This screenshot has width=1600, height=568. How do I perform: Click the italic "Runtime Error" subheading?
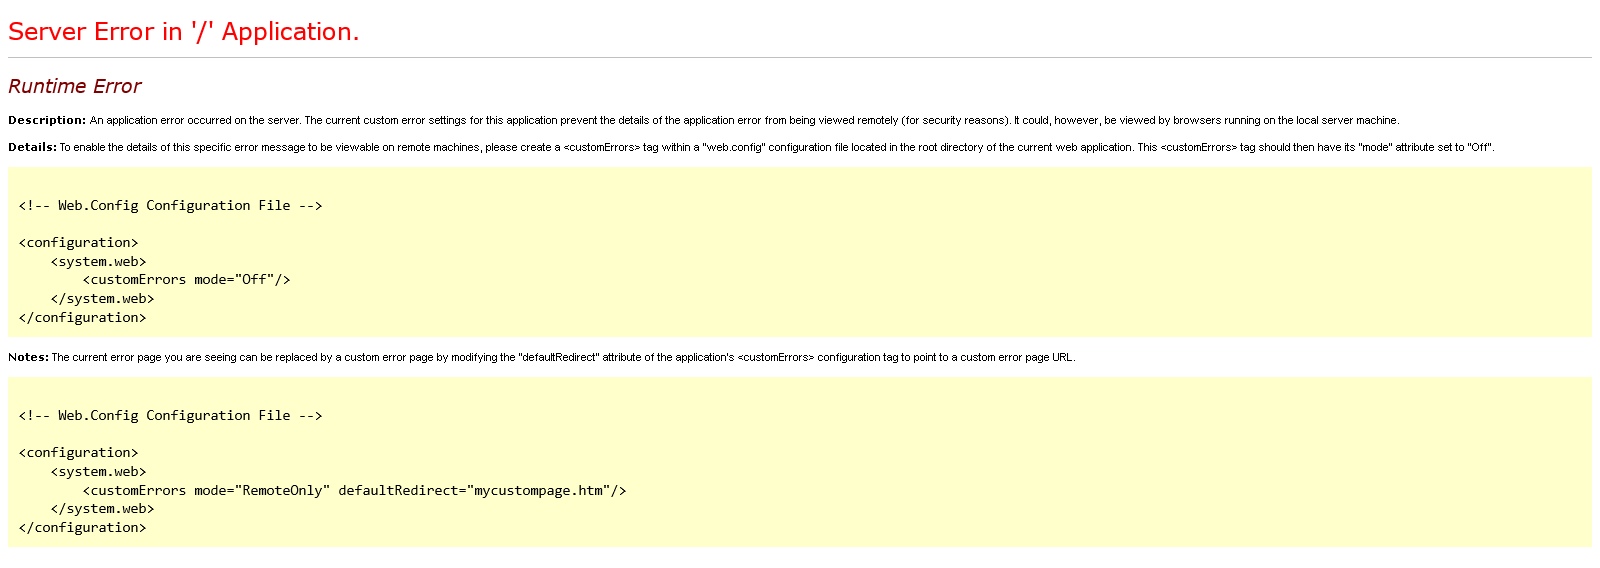pos(75,86)
